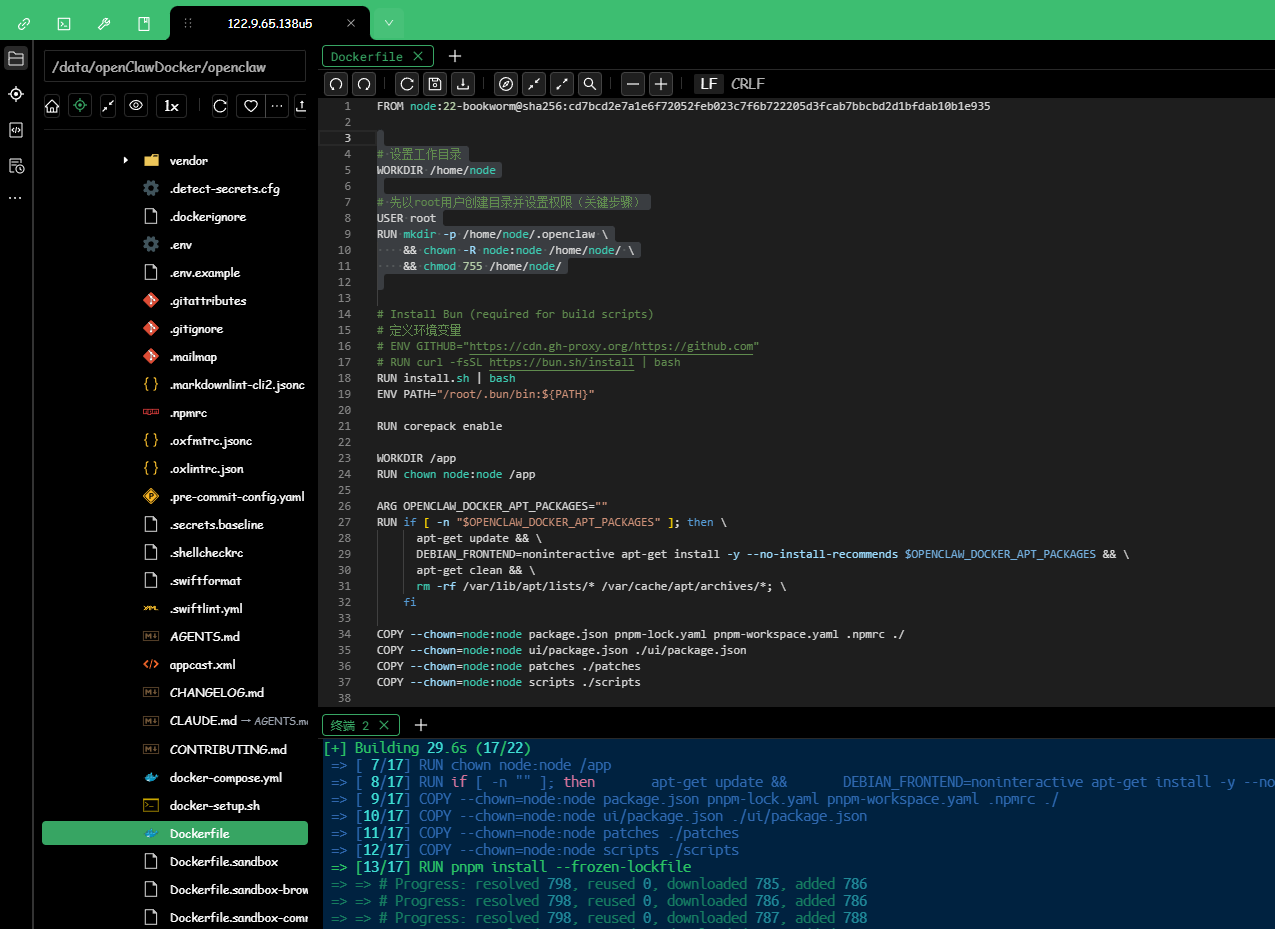Click the heart favorites icon in file panel
The image size is (1275, 929).
[x=250, y=105]
